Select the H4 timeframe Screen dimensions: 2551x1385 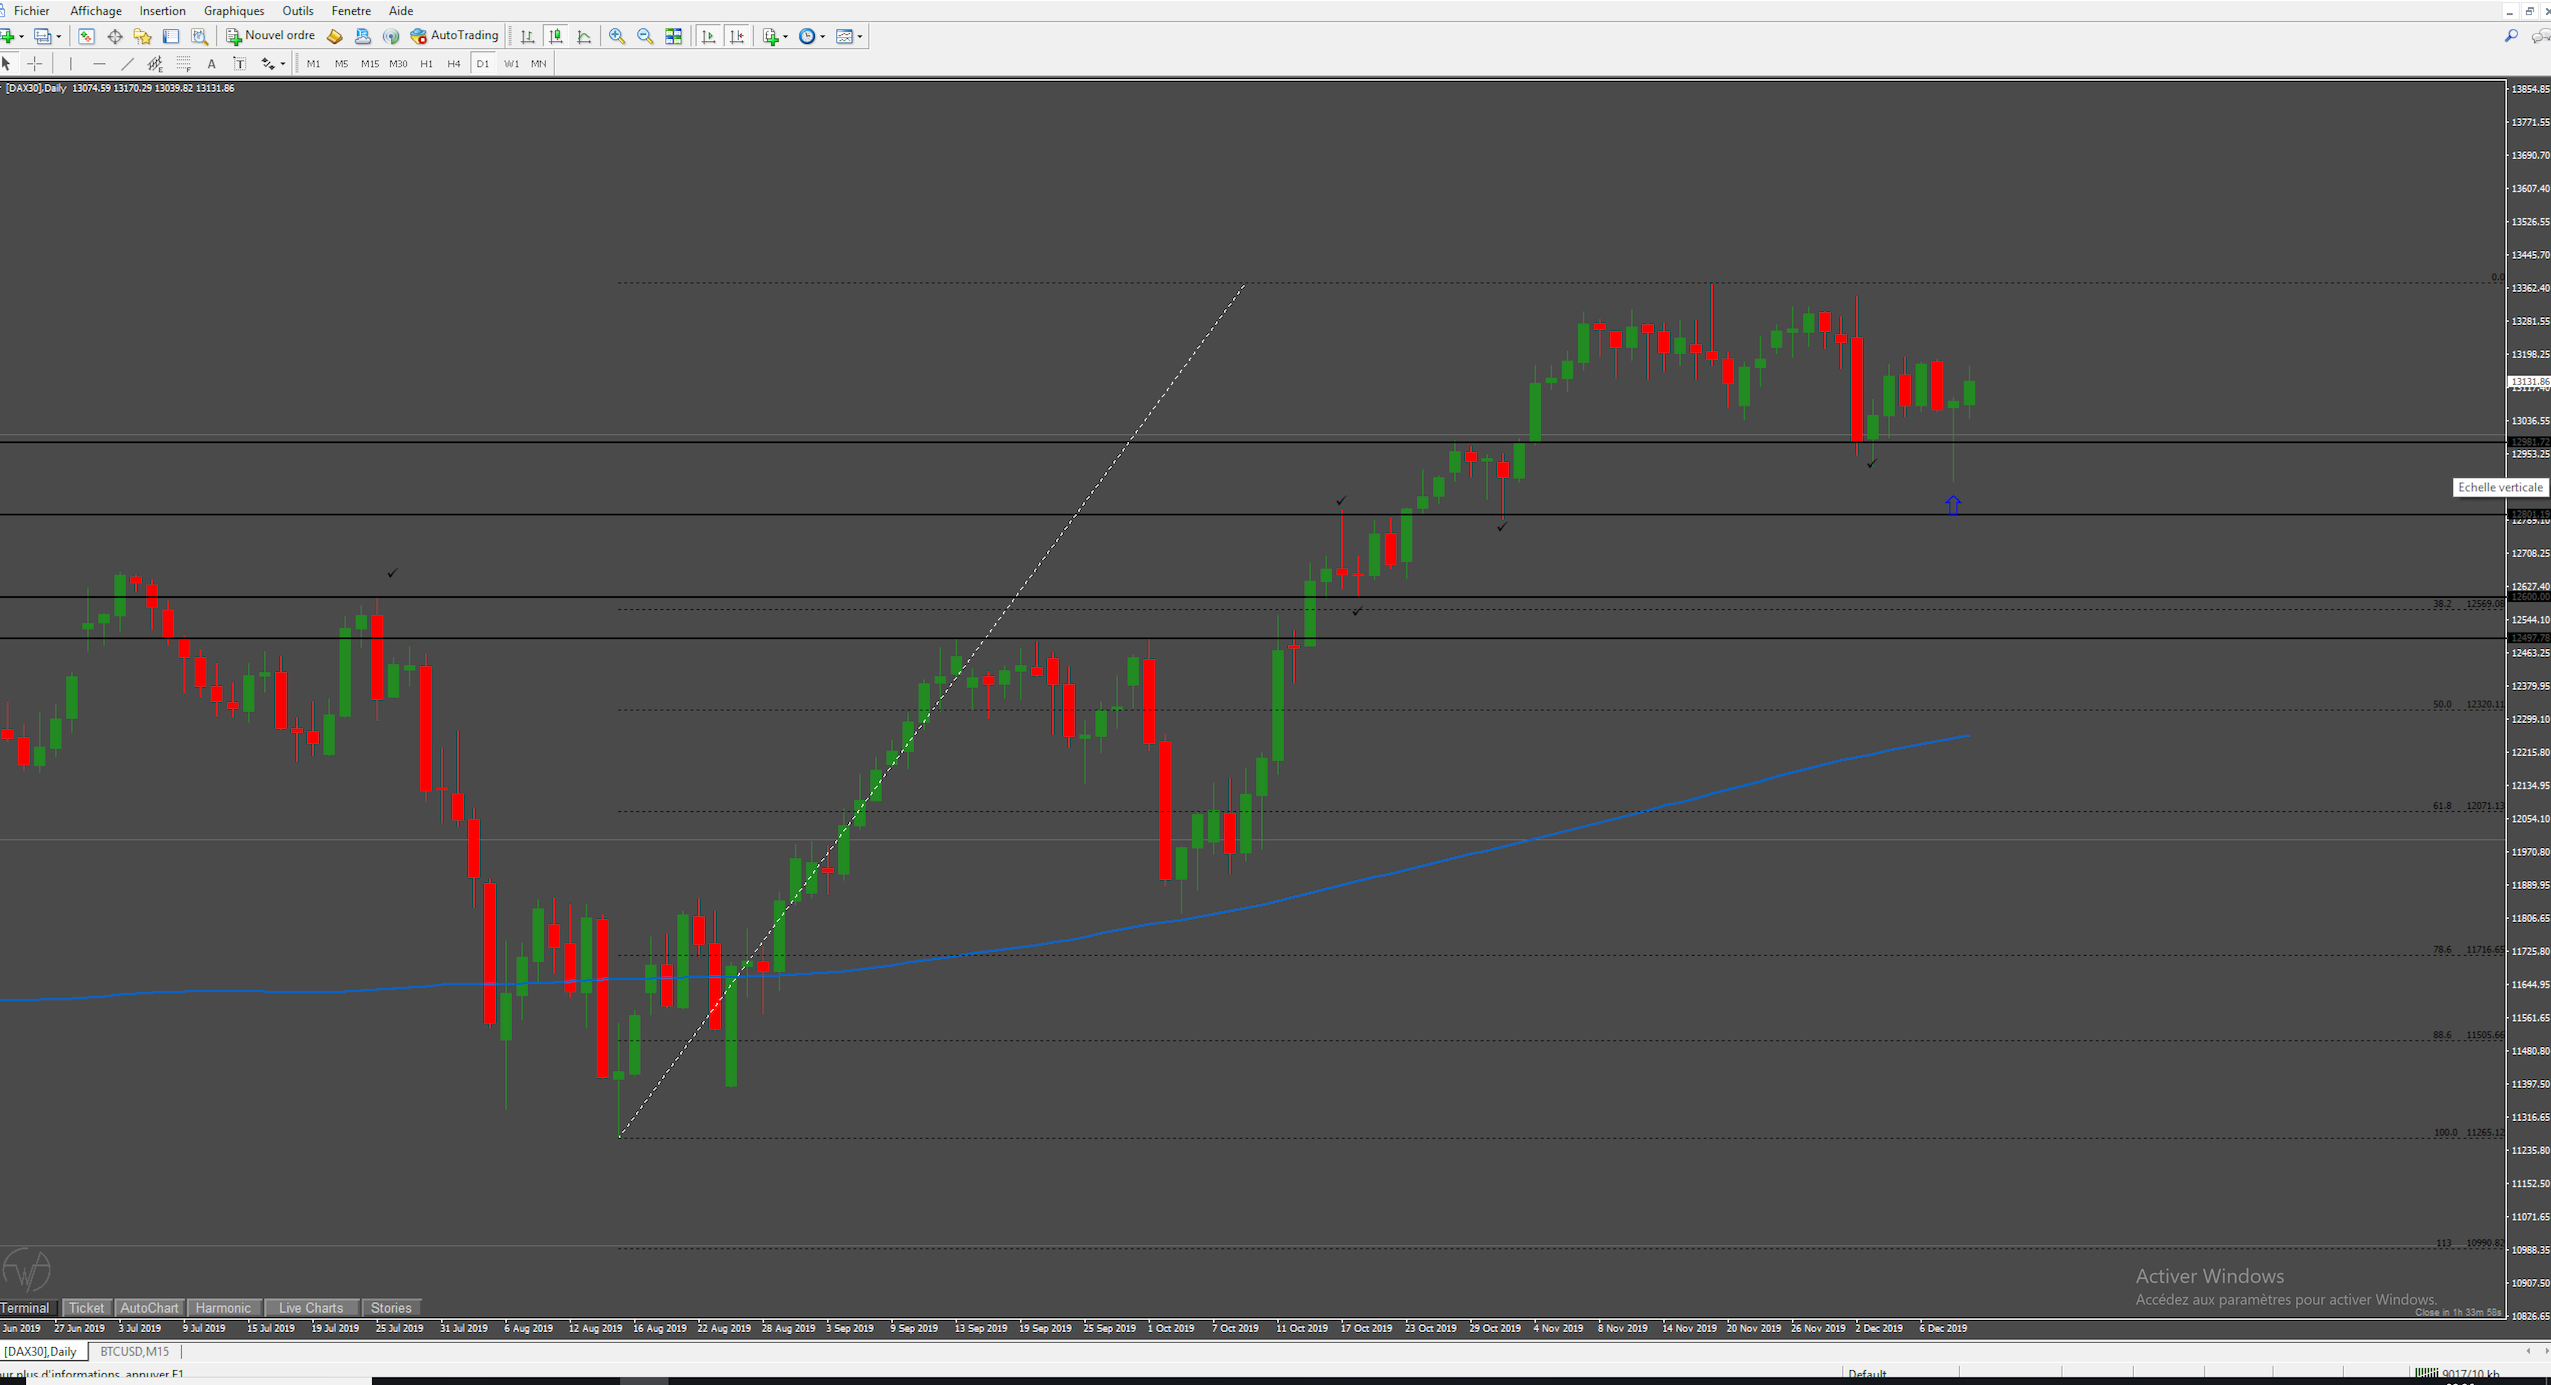click(454, 64)
